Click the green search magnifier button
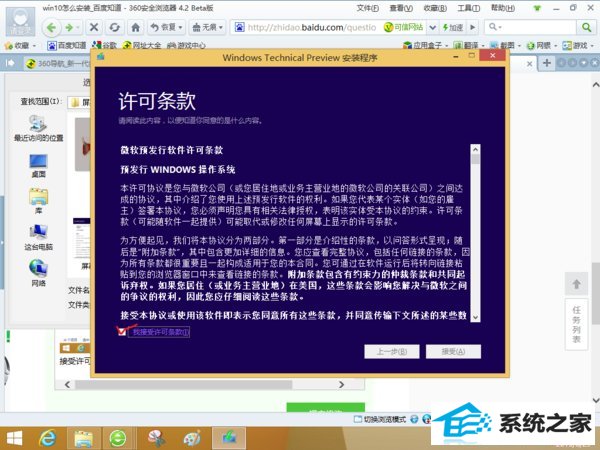 pyautogui.click(x=586, y=27)
